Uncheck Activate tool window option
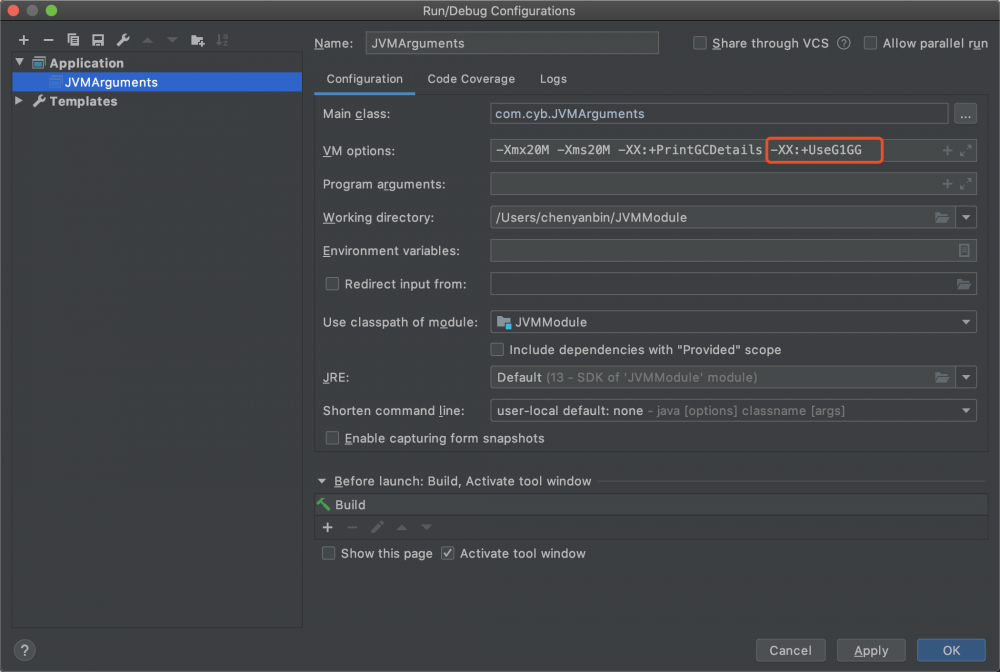Image resolution: width=1000 pixels, height=672 pixels. pyautogui.click(x=448, y=553)
